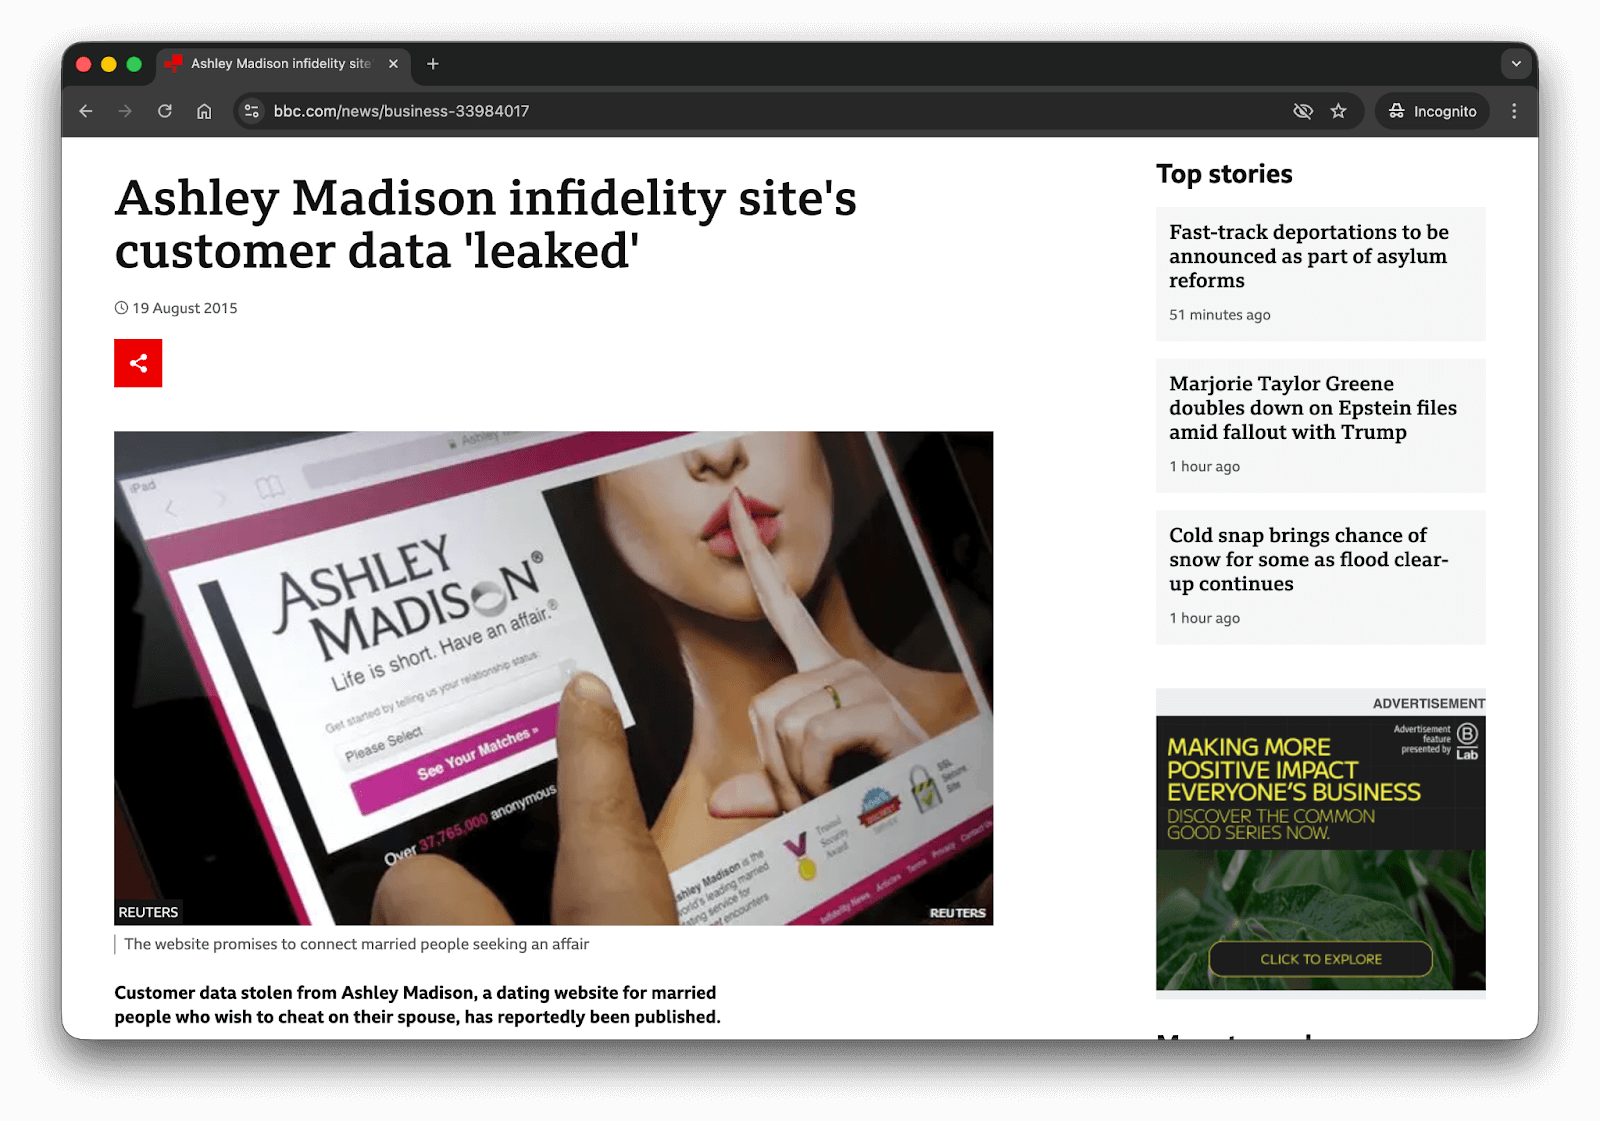Bookmark this page with the star
Viewport: 1600px width, 1121px height.
pyautogui.click(x=1338, y=111)
